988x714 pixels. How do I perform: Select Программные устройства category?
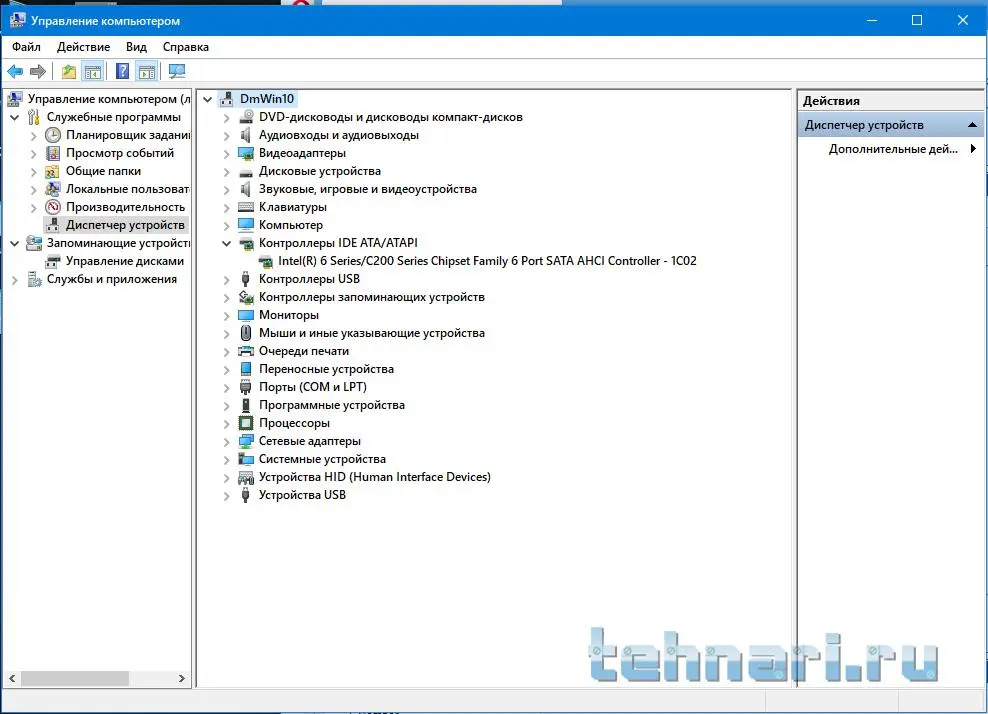click(331, 405)
